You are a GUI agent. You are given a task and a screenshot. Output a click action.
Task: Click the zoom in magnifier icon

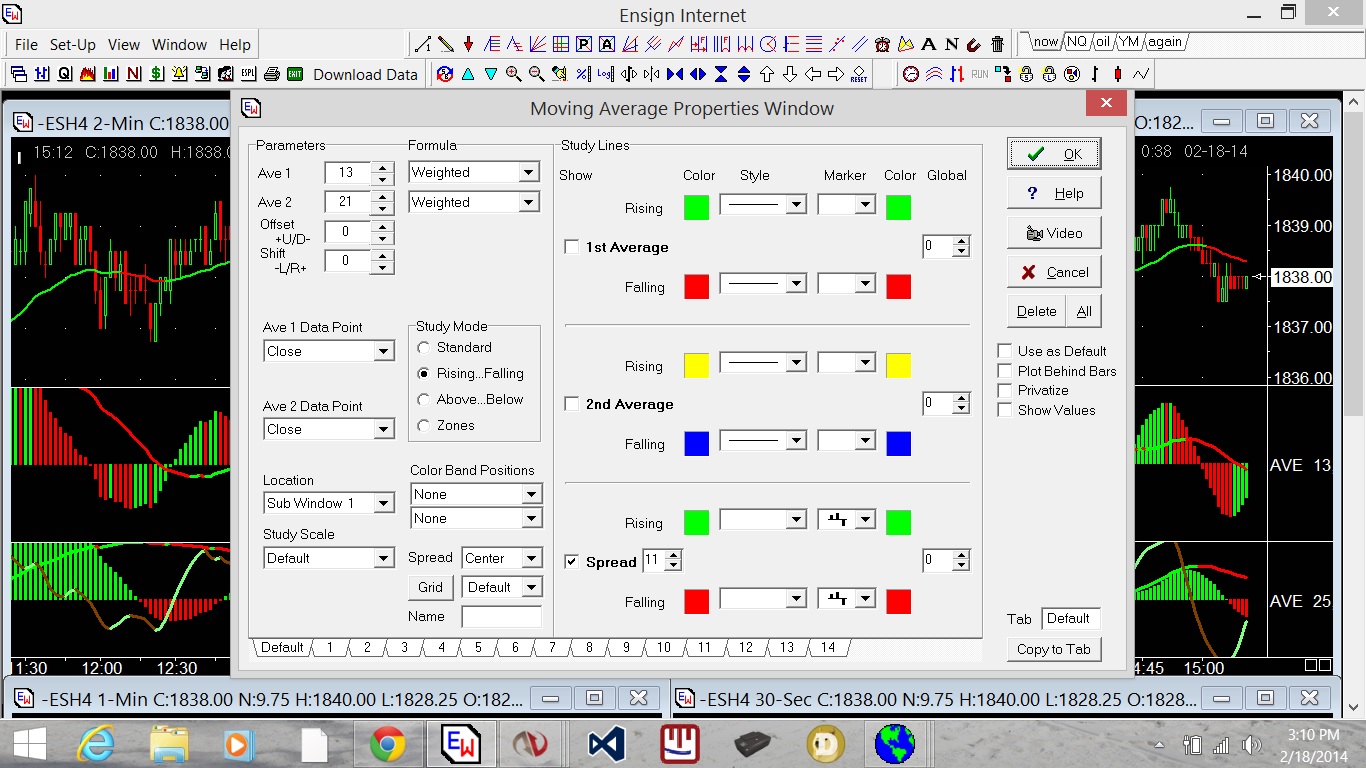coord(514,74)
